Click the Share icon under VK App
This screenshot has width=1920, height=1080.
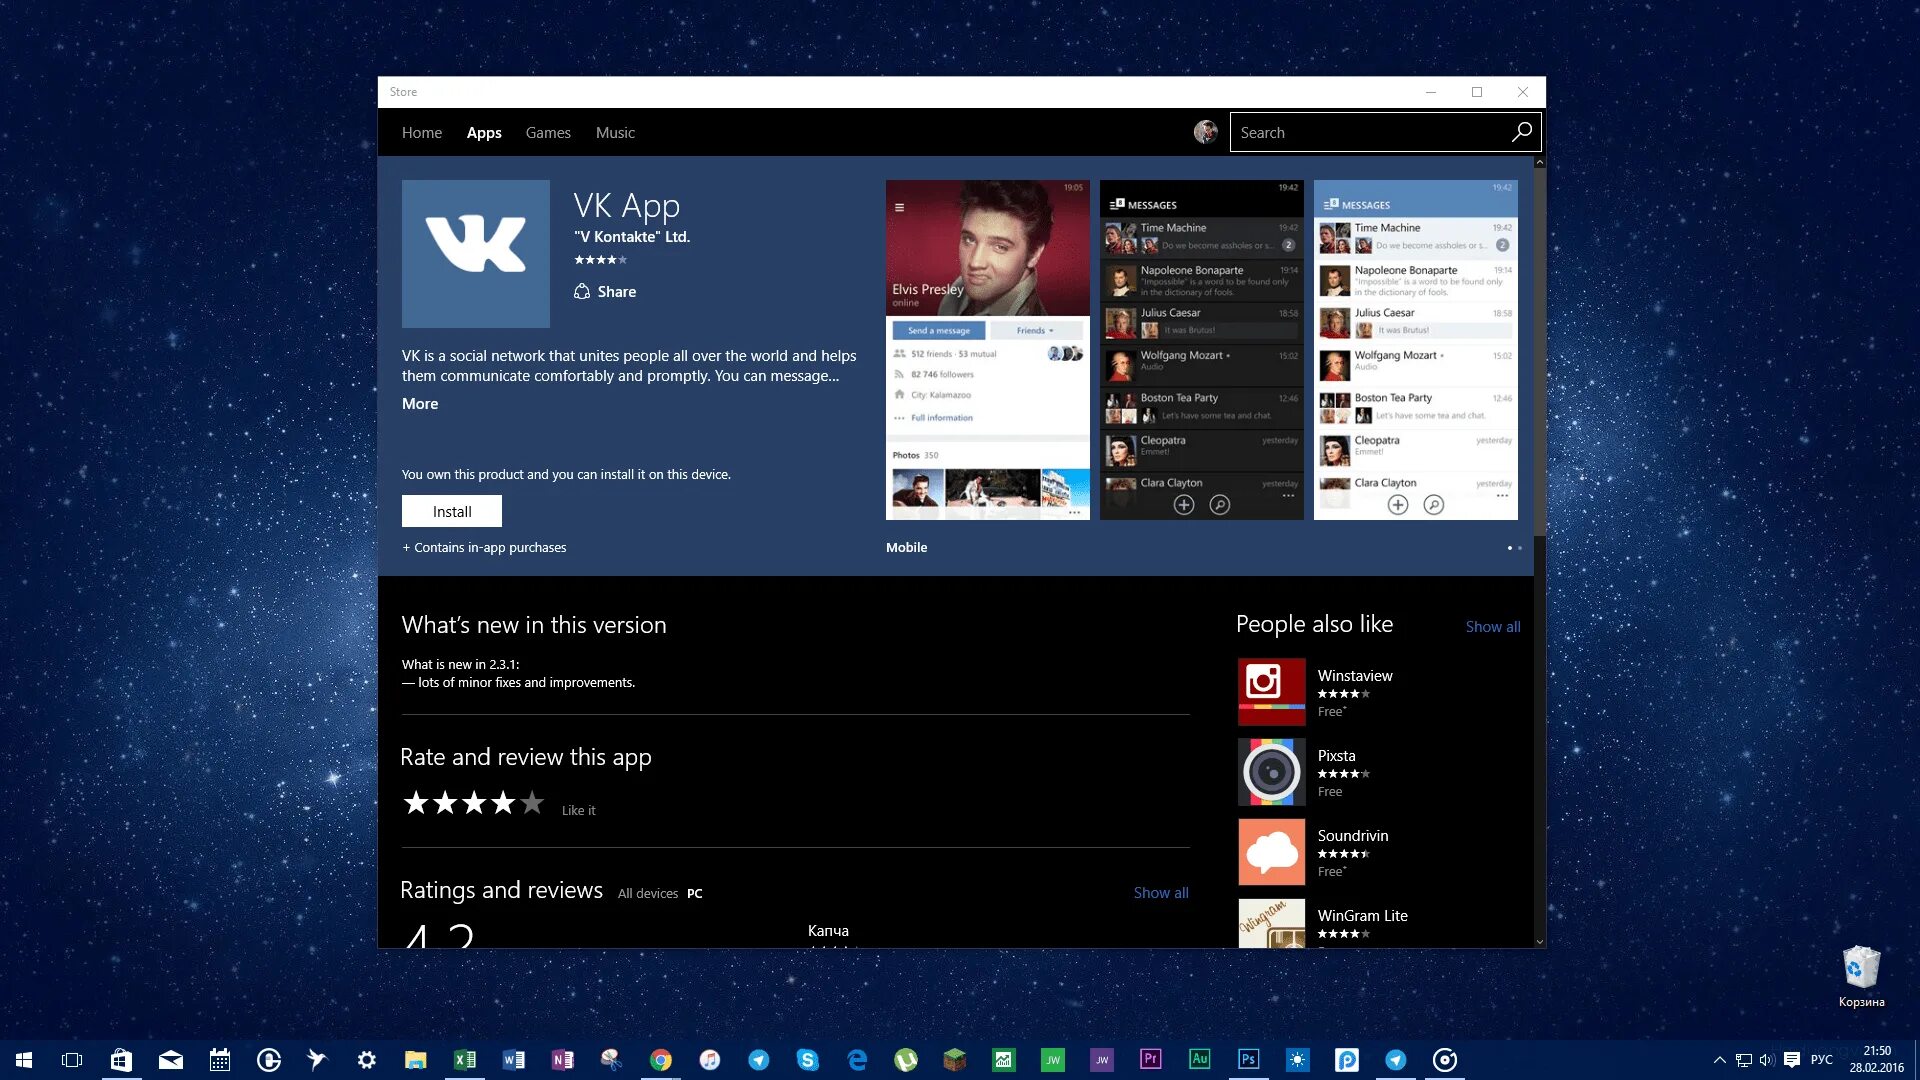tap(582, 291)
